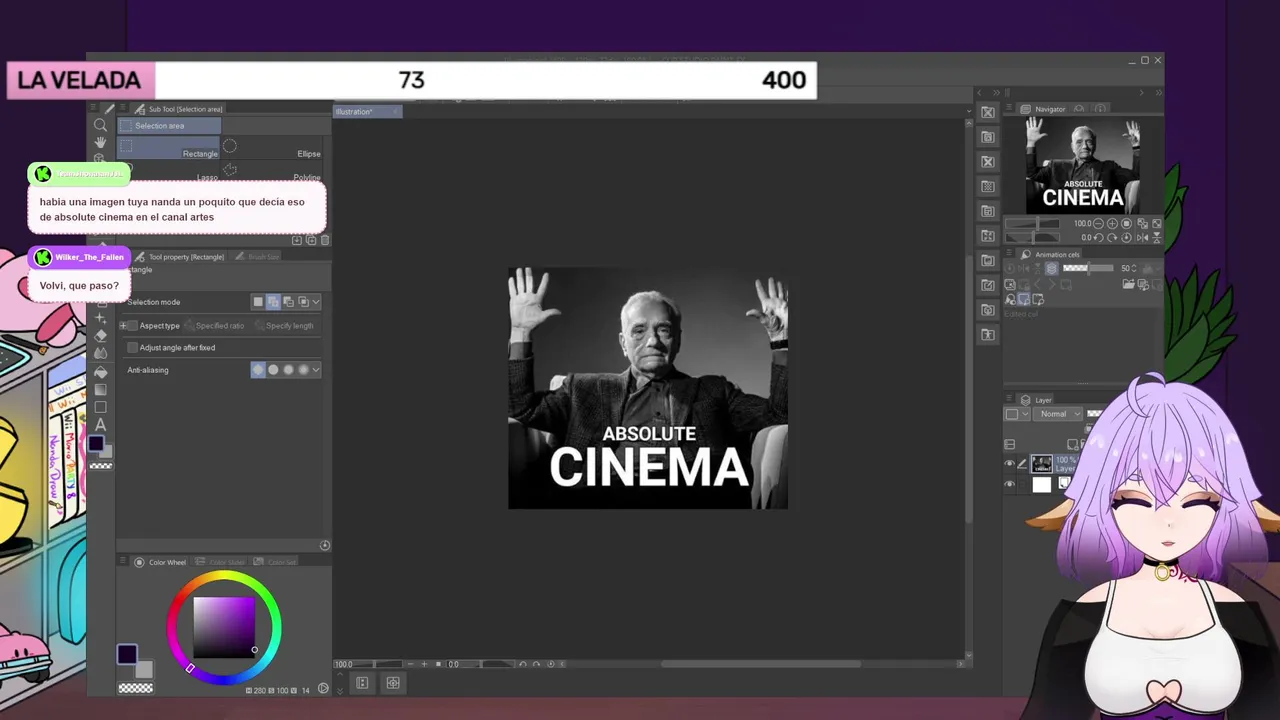Select the Eraser tool in toolbar
Image resolution: width=1280 pixels, height=720 pixels.
(100, 335)
